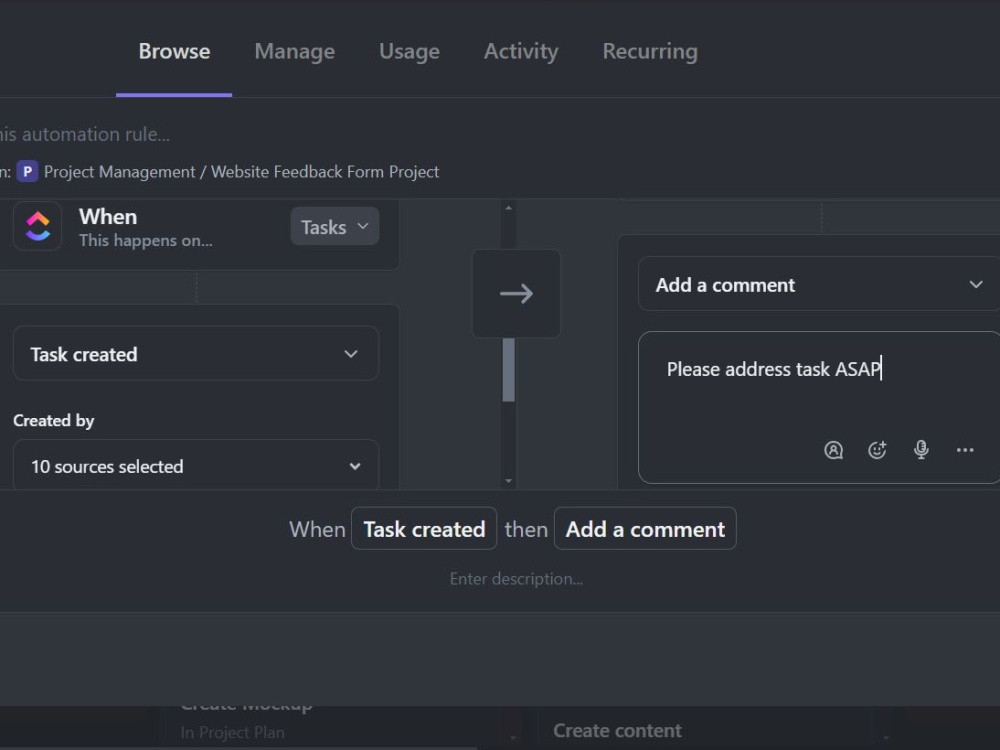Screen dimensions: 1000x750
Task: Click the purple P project space icon
Action: coord(27,172)
